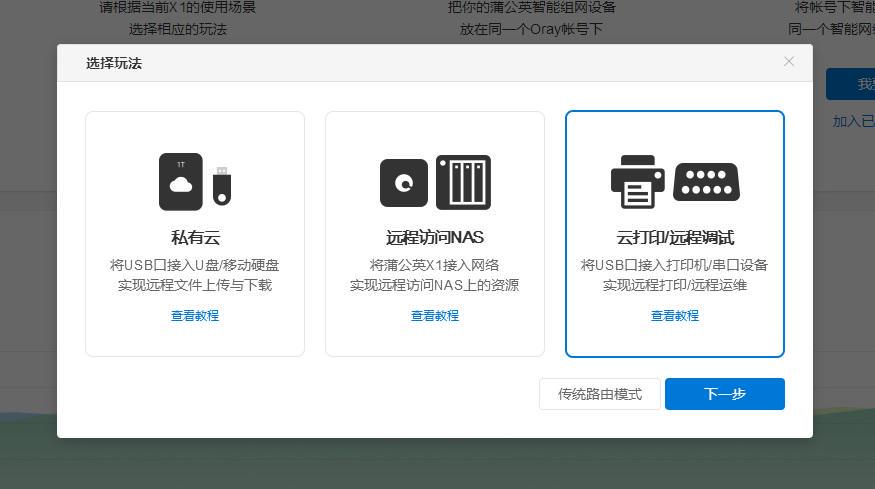Click the NAS drive bay enclosure icon
The height and width of the screenshot is (489, 875).
pos(463,183)
